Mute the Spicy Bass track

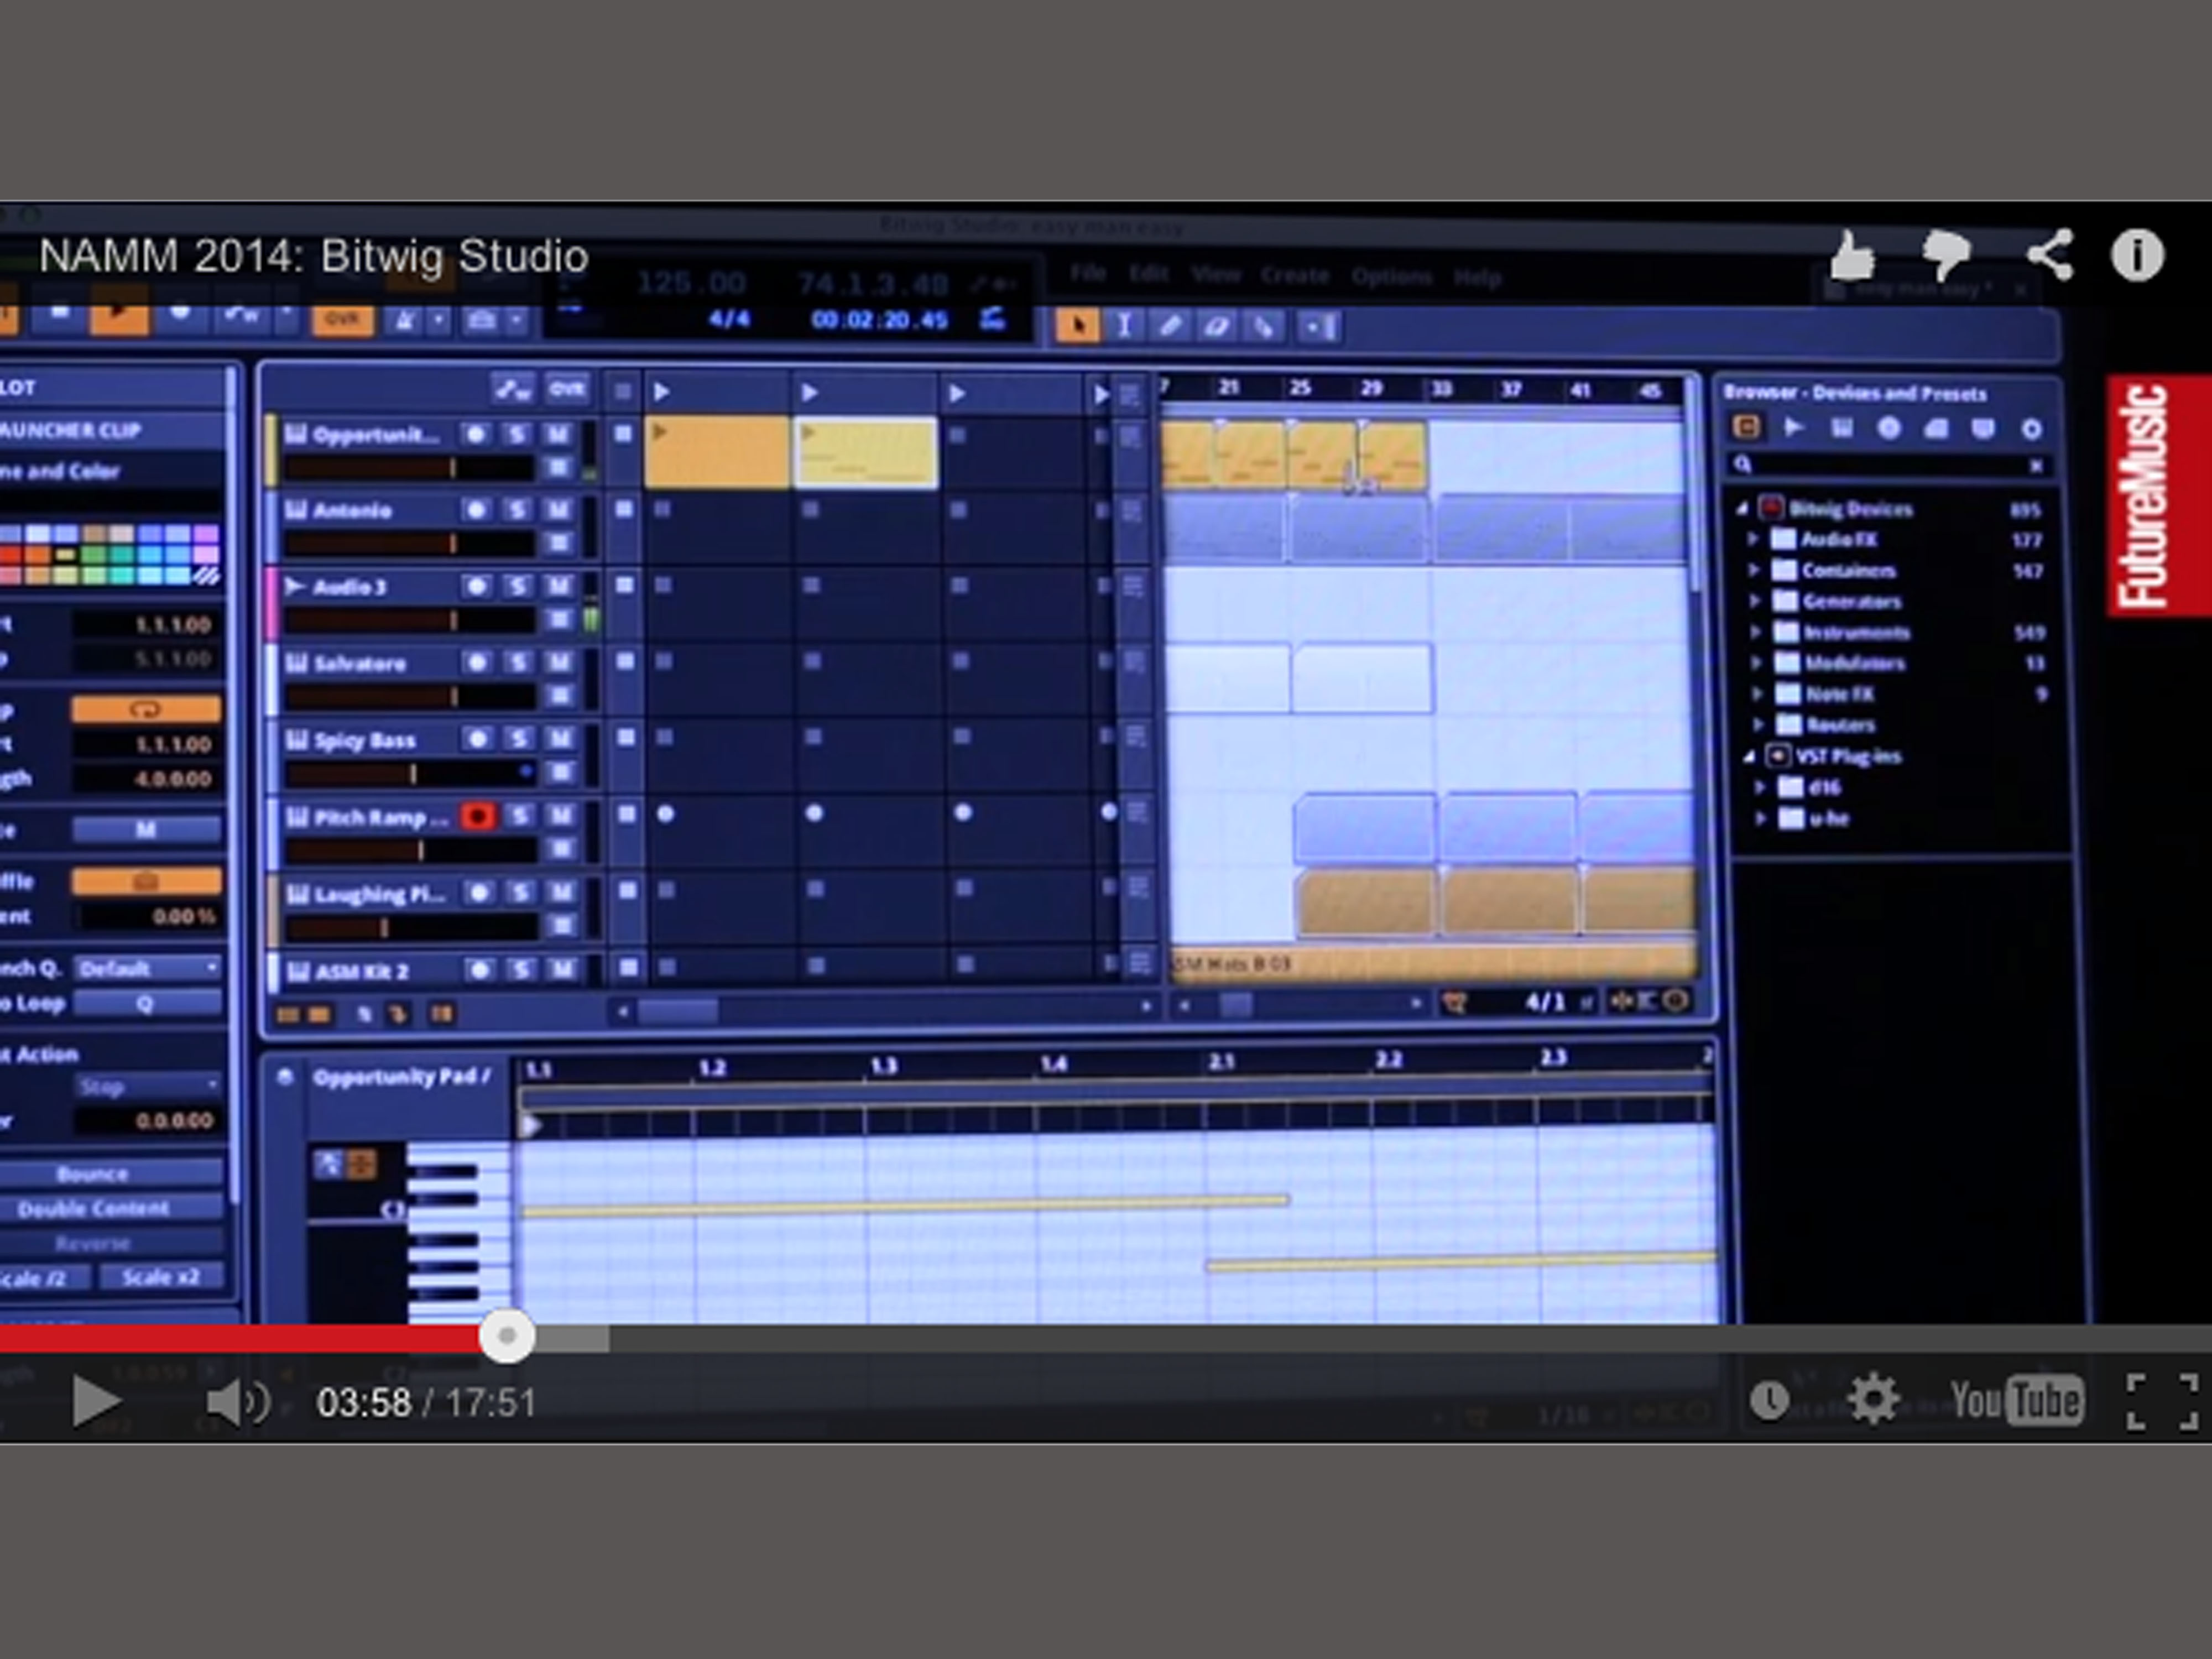560,739
